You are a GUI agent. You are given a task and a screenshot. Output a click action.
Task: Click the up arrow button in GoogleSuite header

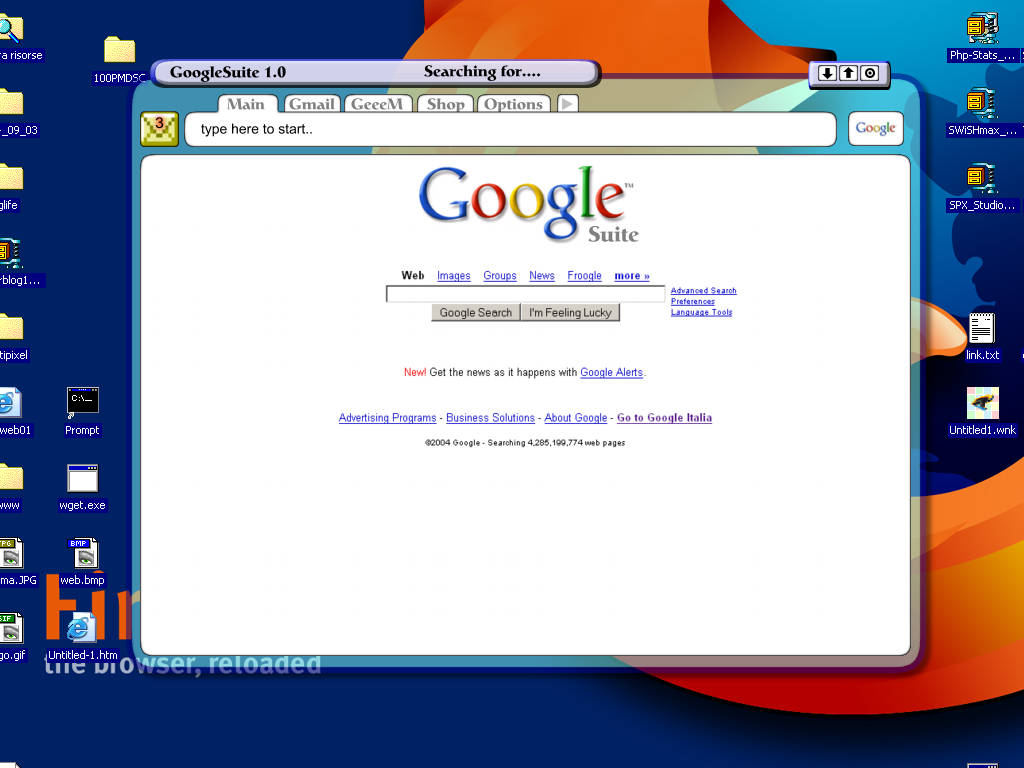tap(848, 73)
